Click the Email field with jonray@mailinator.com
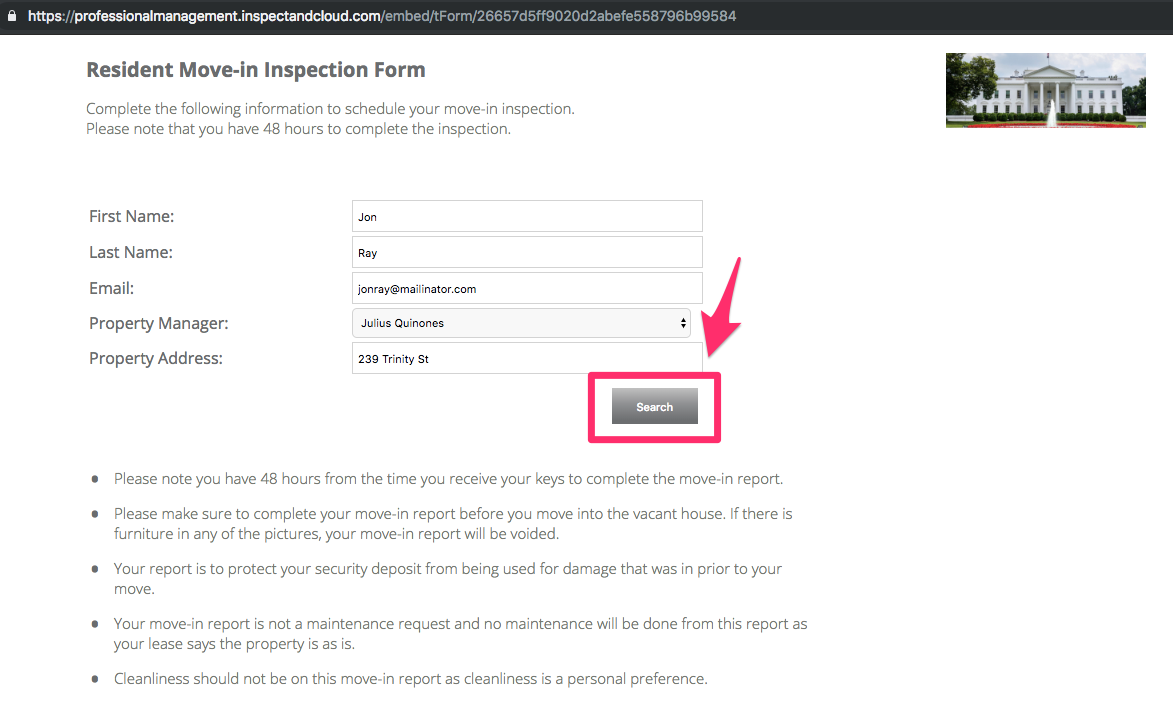 (527, 288)
